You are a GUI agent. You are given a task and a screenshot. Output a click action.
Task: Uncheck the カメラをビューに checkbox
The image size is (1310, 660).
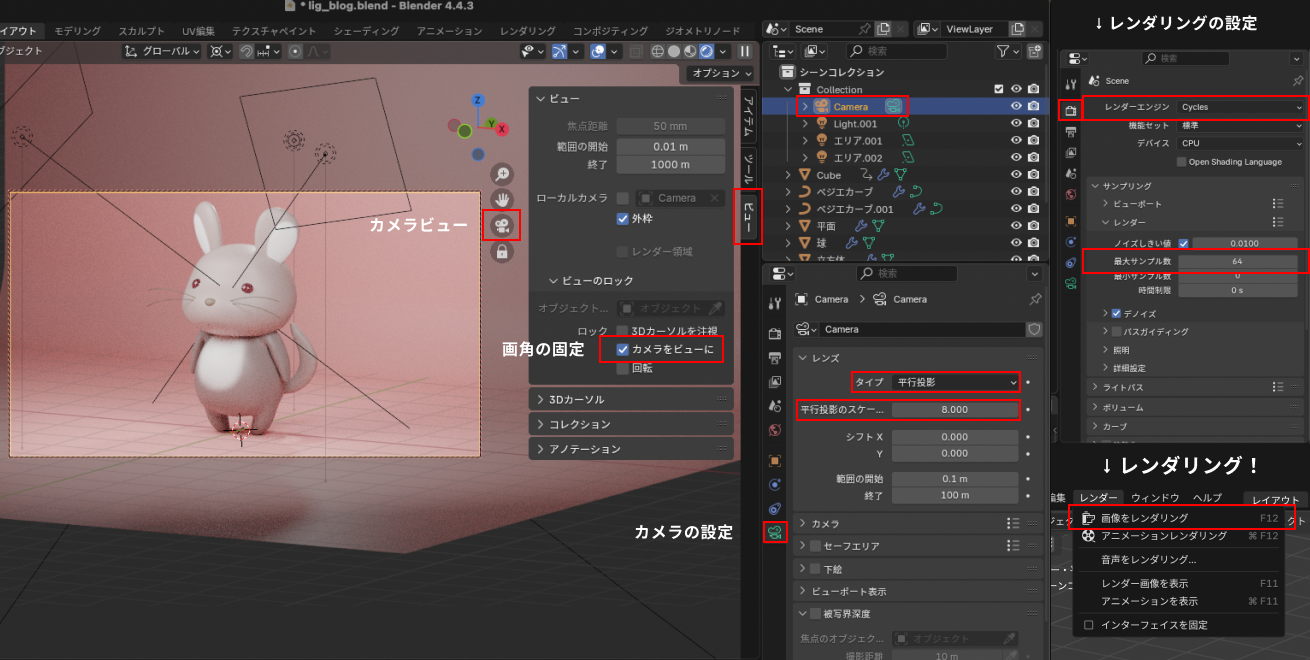pos(623,349)
